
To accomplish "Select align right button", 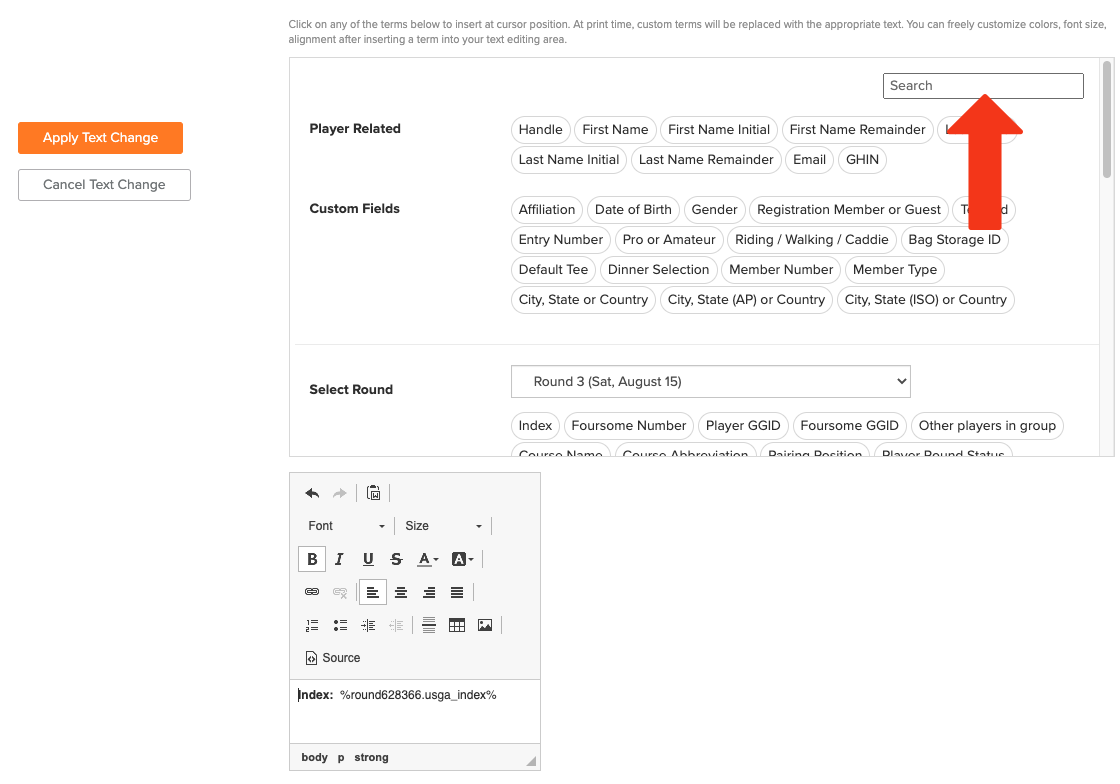I will click(429, 592).
